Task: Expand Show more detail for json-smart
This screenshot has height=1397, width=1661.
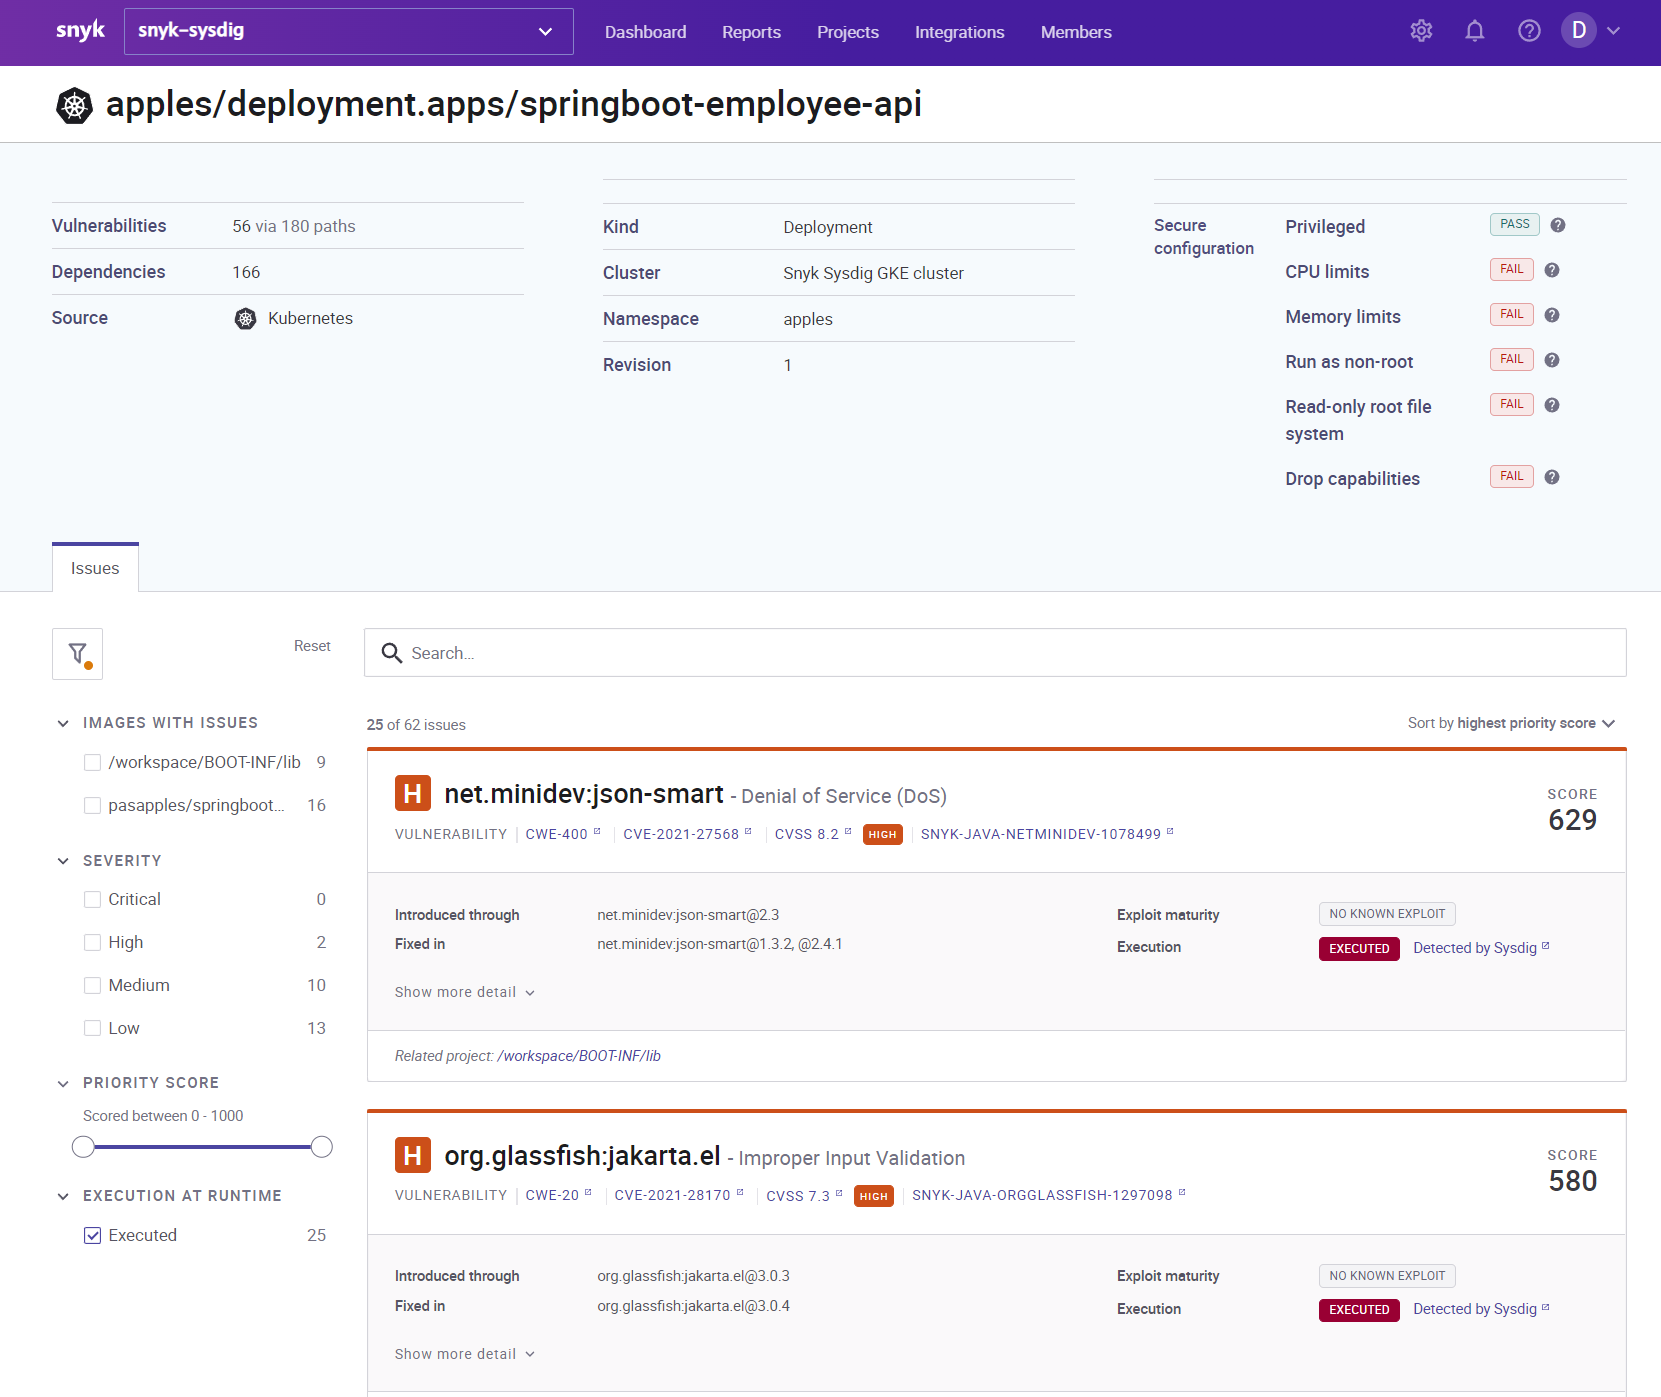Action: point(465,992)
